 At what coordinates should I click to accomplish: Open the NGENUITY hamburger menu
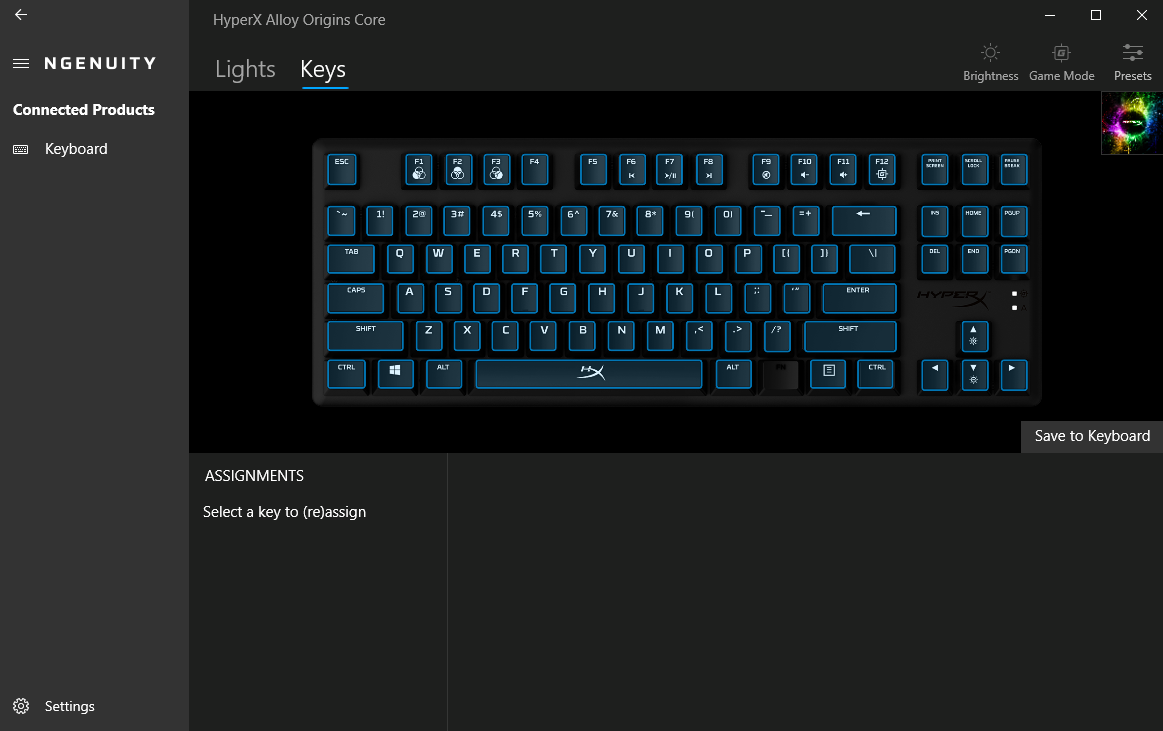[21, 64]
